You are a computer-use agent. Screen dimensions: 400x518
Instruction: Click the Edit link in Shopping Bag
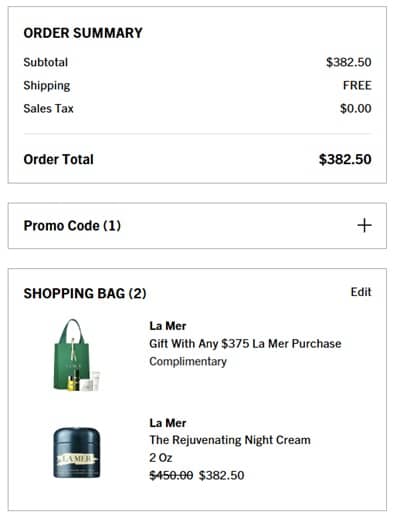361,292
